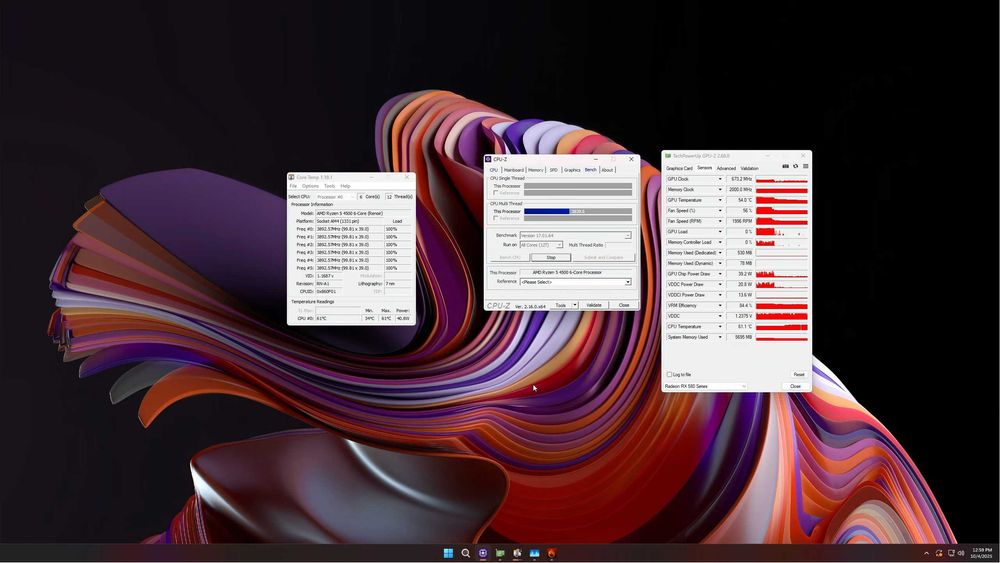Click the Close button in GPU-Z footer
This screenshot has width=1000, height=563.
point(795,386)
